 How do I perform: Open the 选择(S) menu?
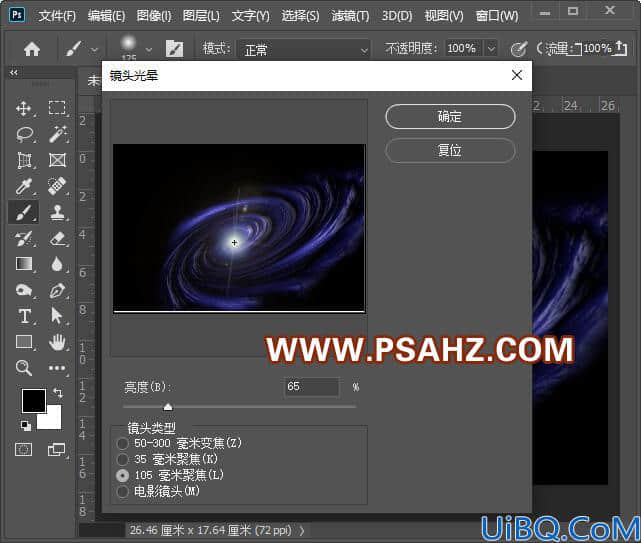pos(300,16)
